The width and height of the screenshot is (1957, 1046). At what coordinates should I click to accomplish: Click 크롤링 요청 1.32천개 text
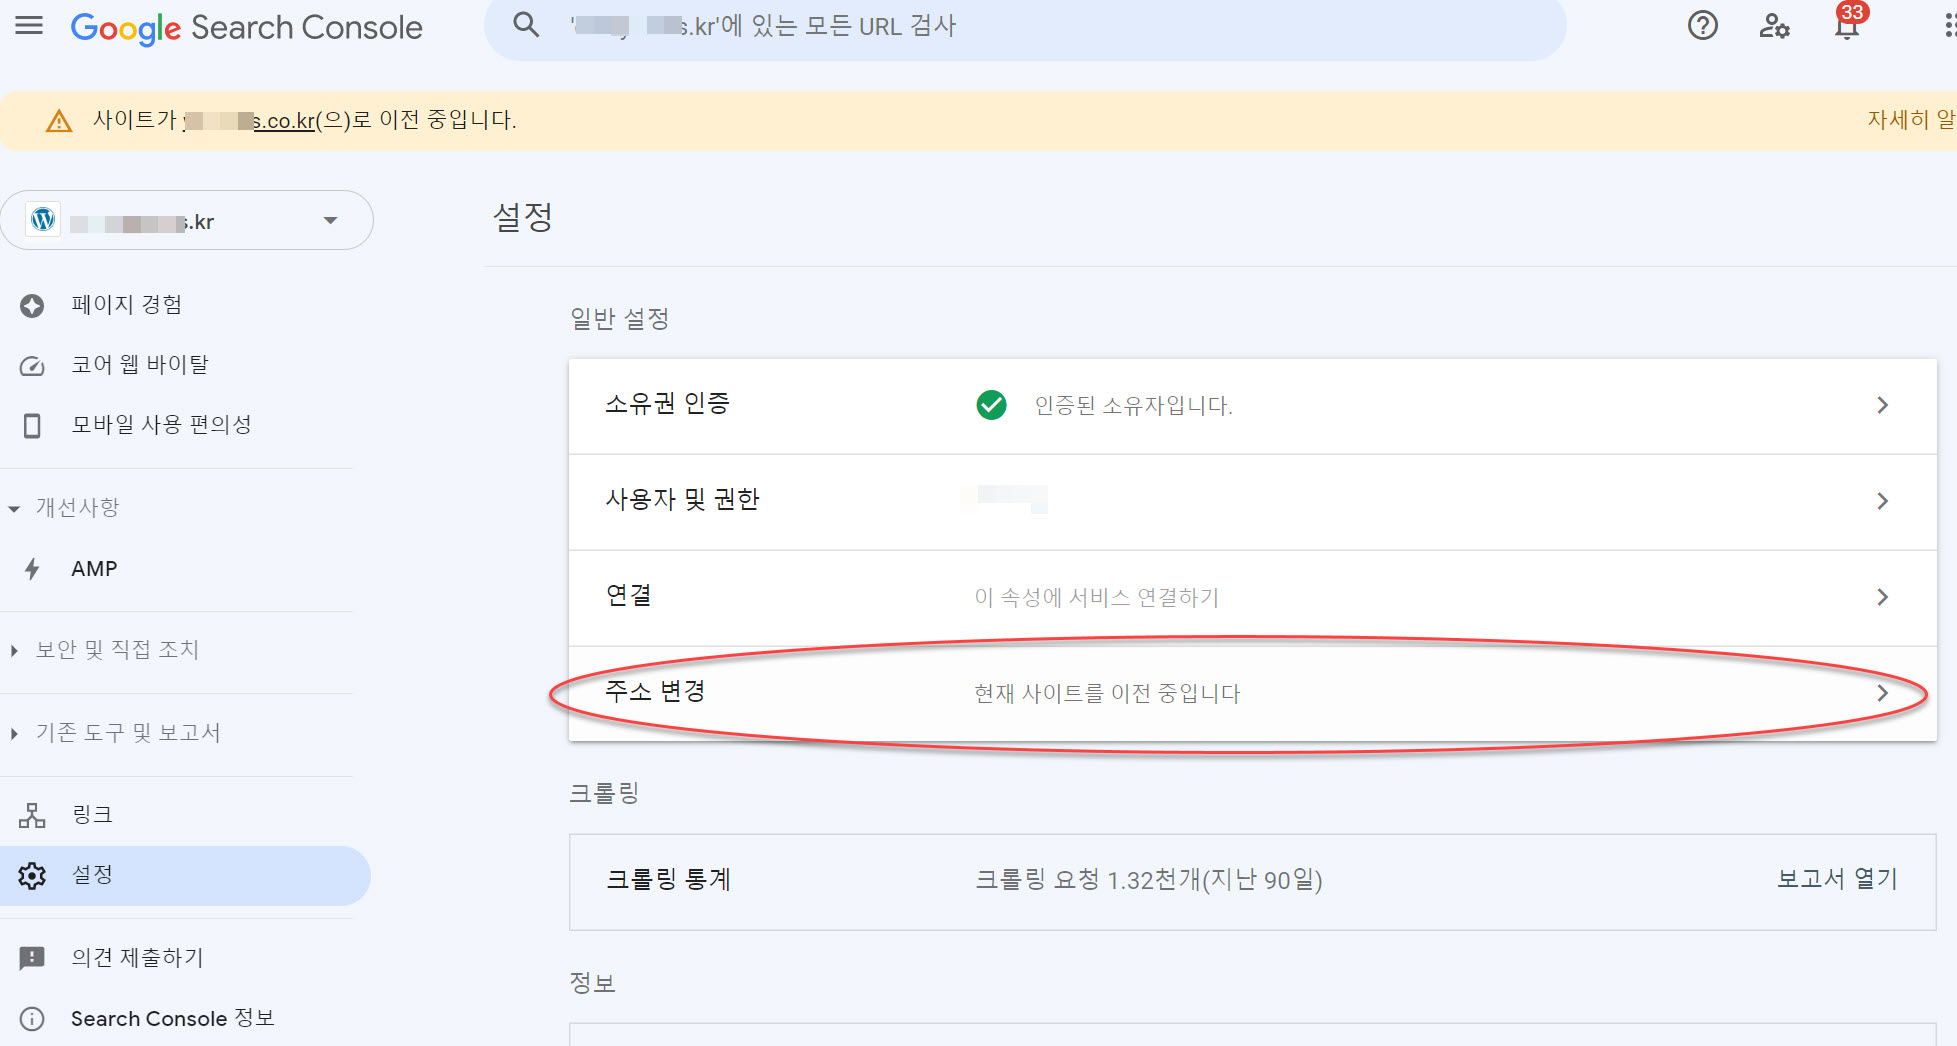tap(1148, 880)
